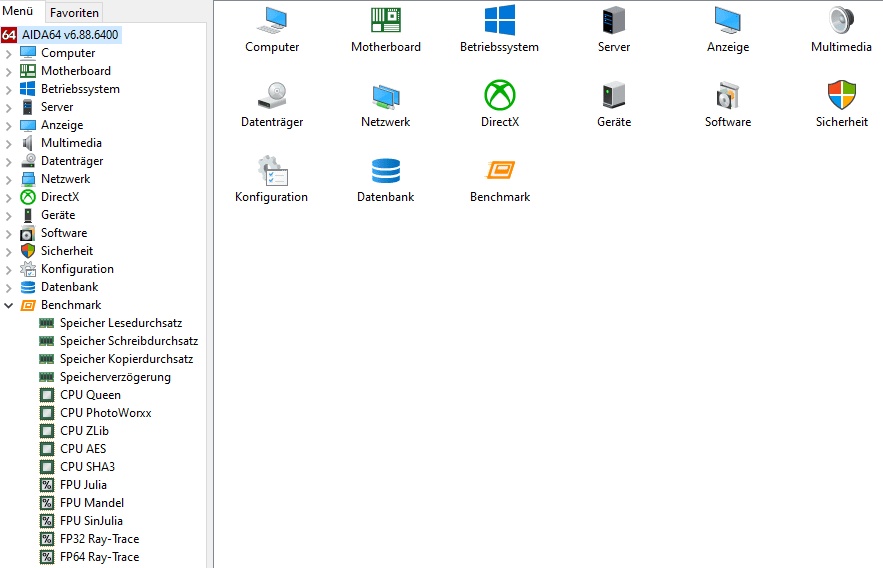Click the Sicherheit shield icon in the tree
Screen dimensions: 883x568
tap(28, 251)
